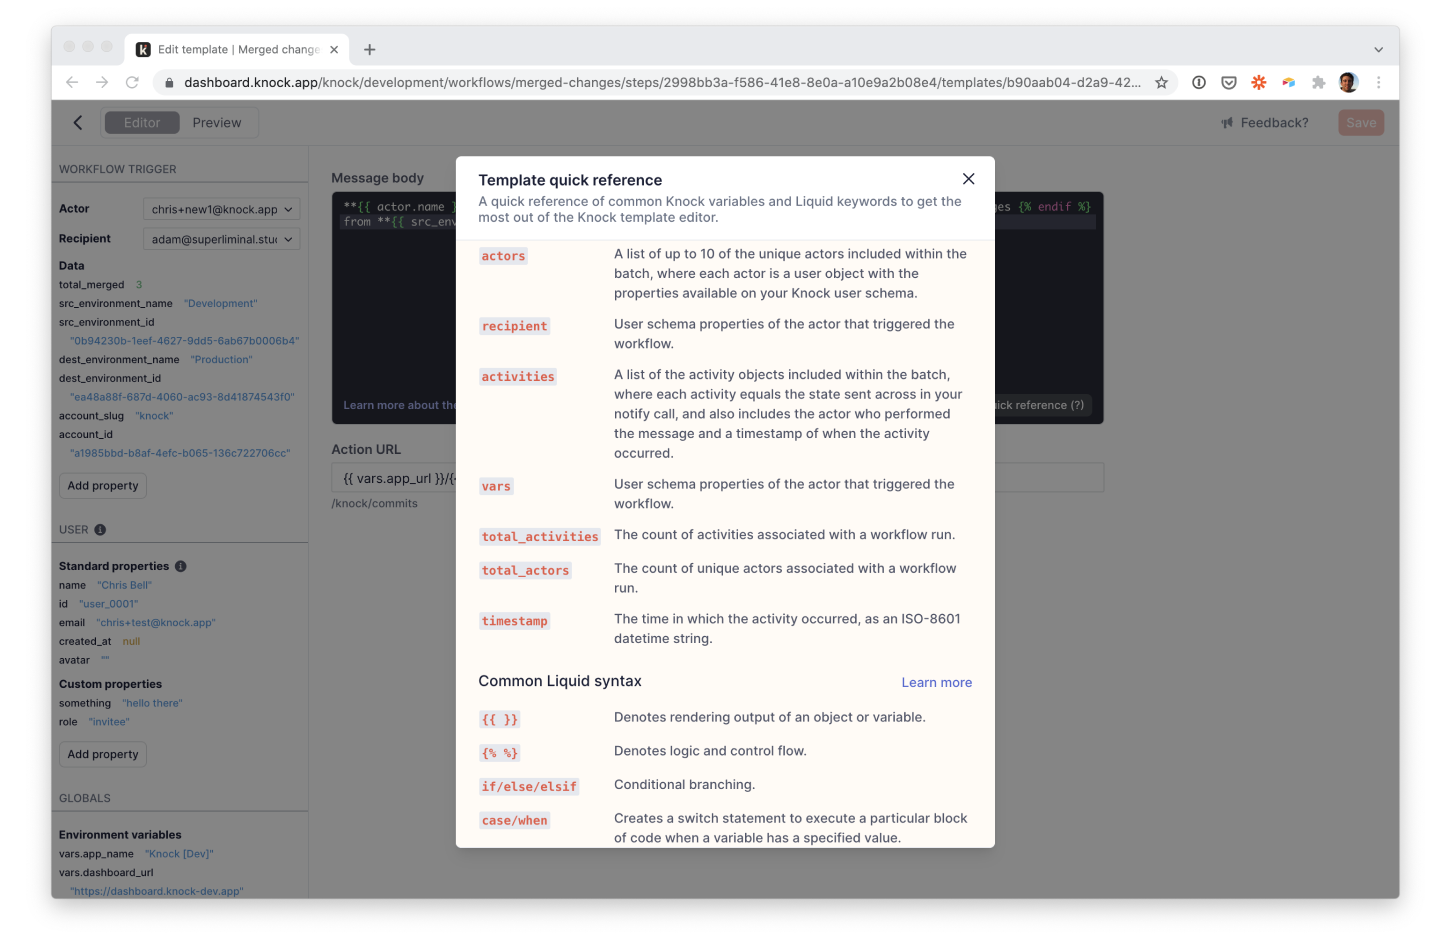The width and height of the screenshot is (1454, 936).
Task: Click Add property under the Data section
Action: [102, 485]
